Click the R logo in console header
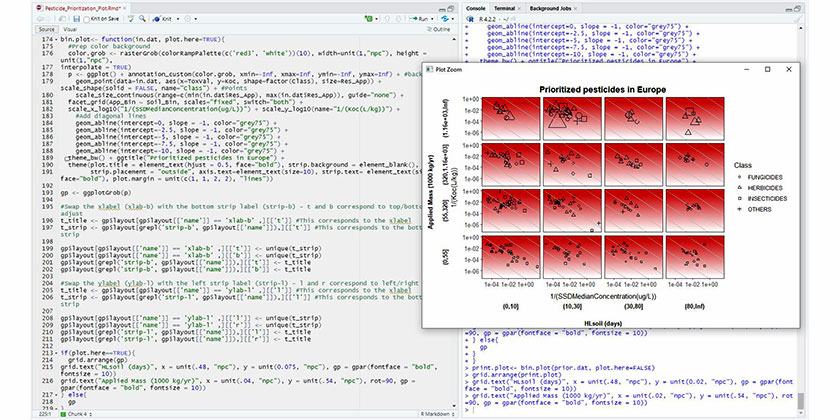The width and height of the screenshot is (840, 420). tap(470, 19)
